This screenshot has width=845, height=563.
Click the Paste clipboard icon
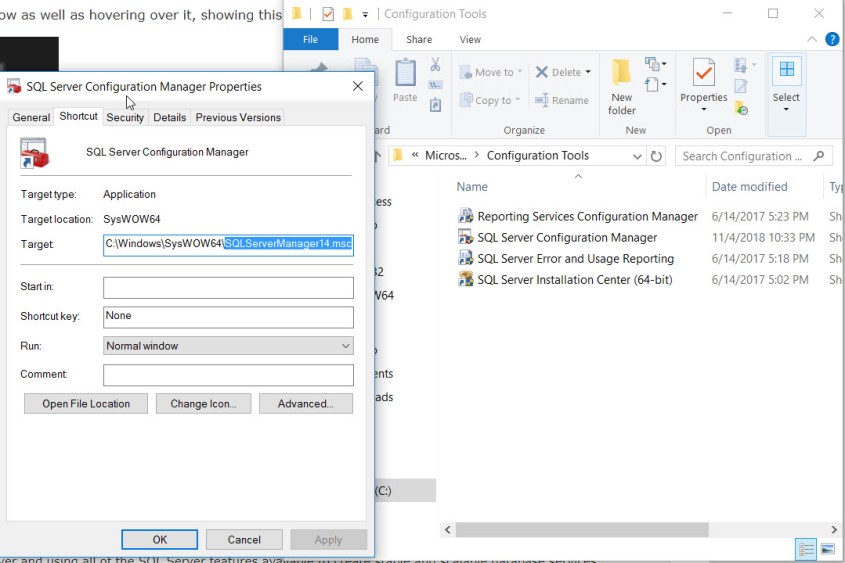[405, 74]
